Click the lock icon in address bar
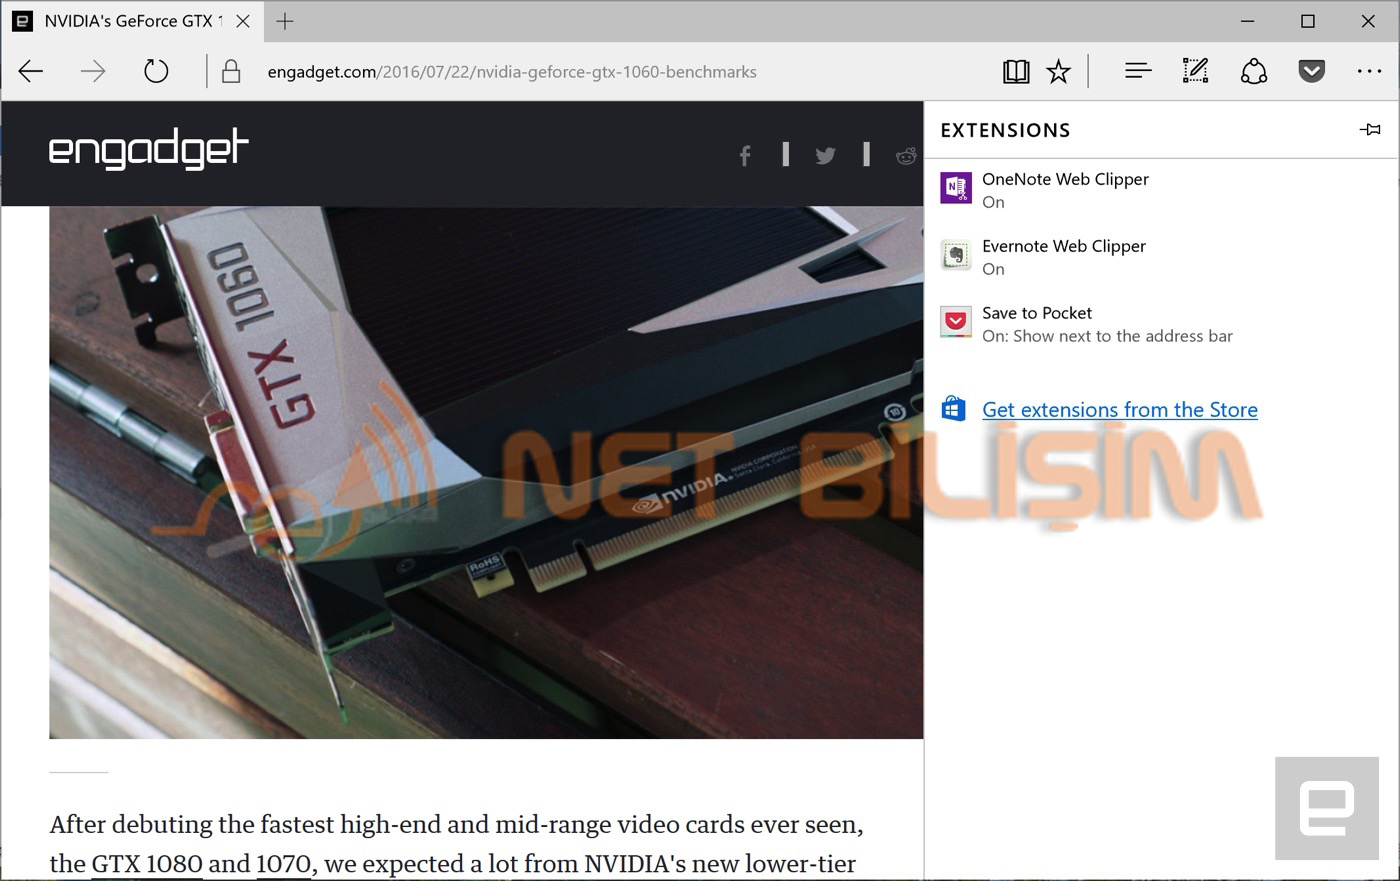Viewport: 1400px width, 881px height. coord(231,71)
